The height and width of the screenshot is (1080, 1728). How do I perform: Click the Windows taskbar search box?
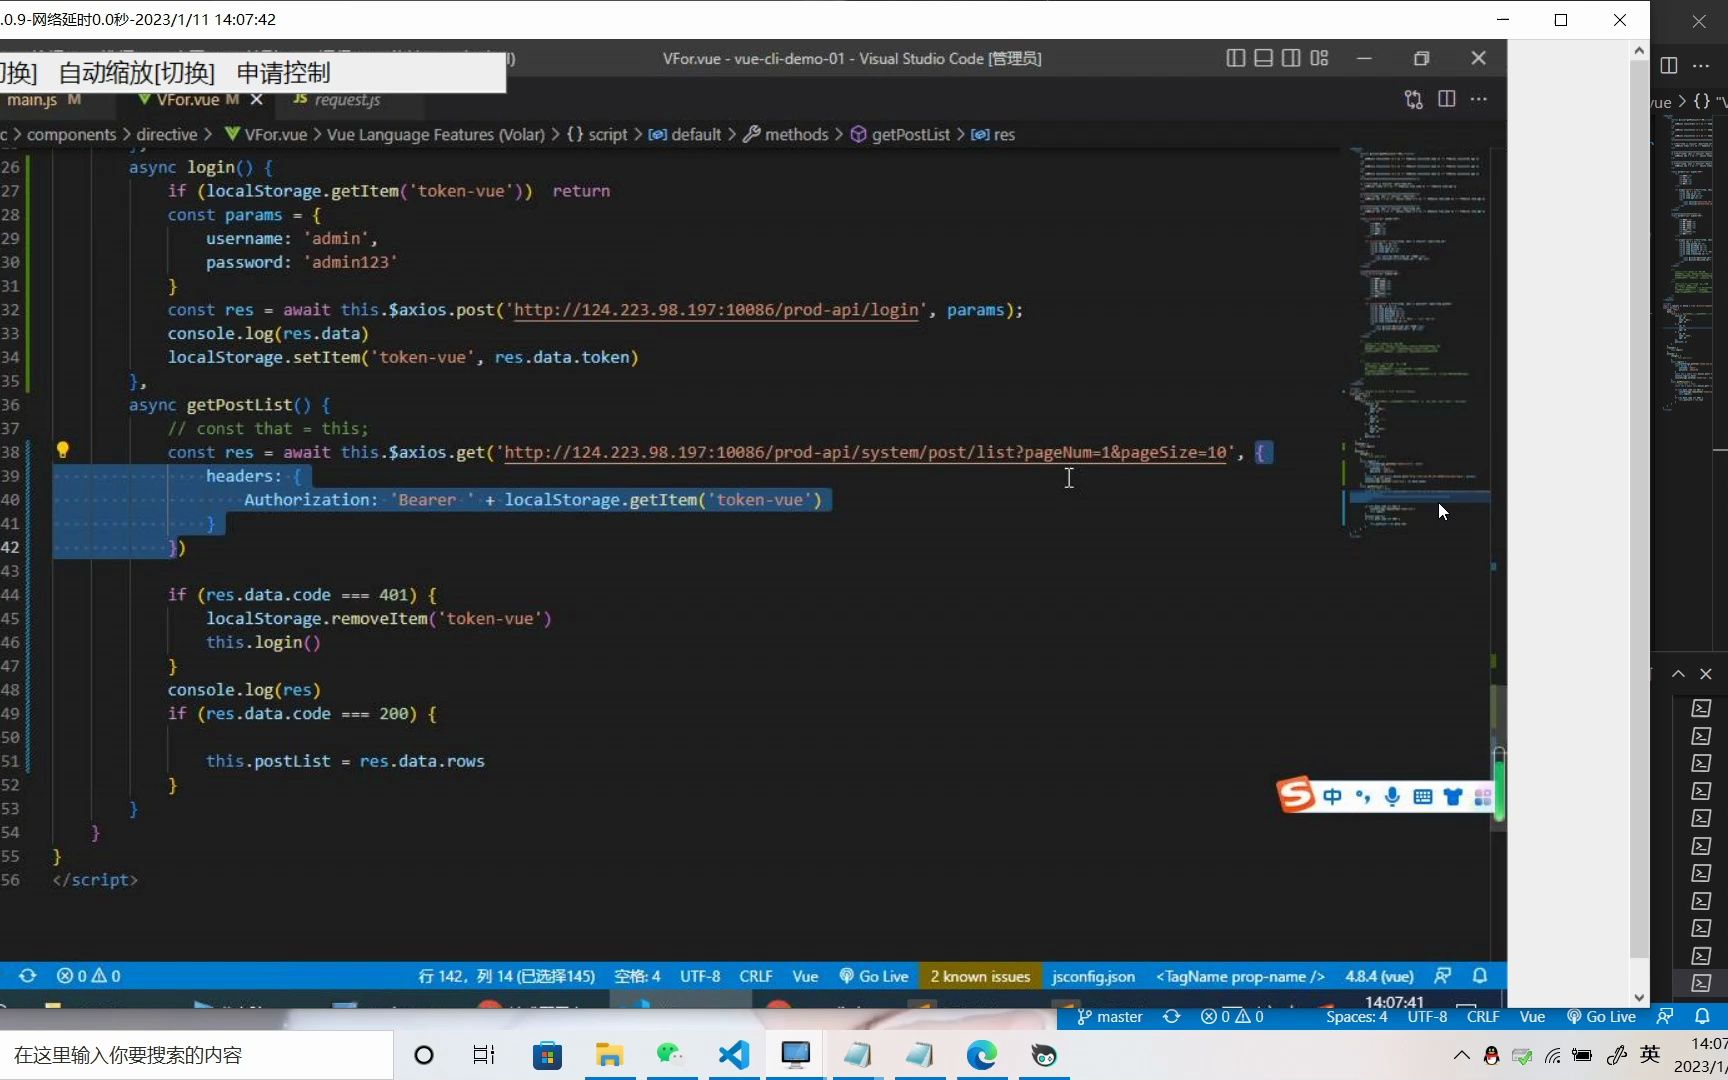pyautogui.click(x=196, y=1055)
